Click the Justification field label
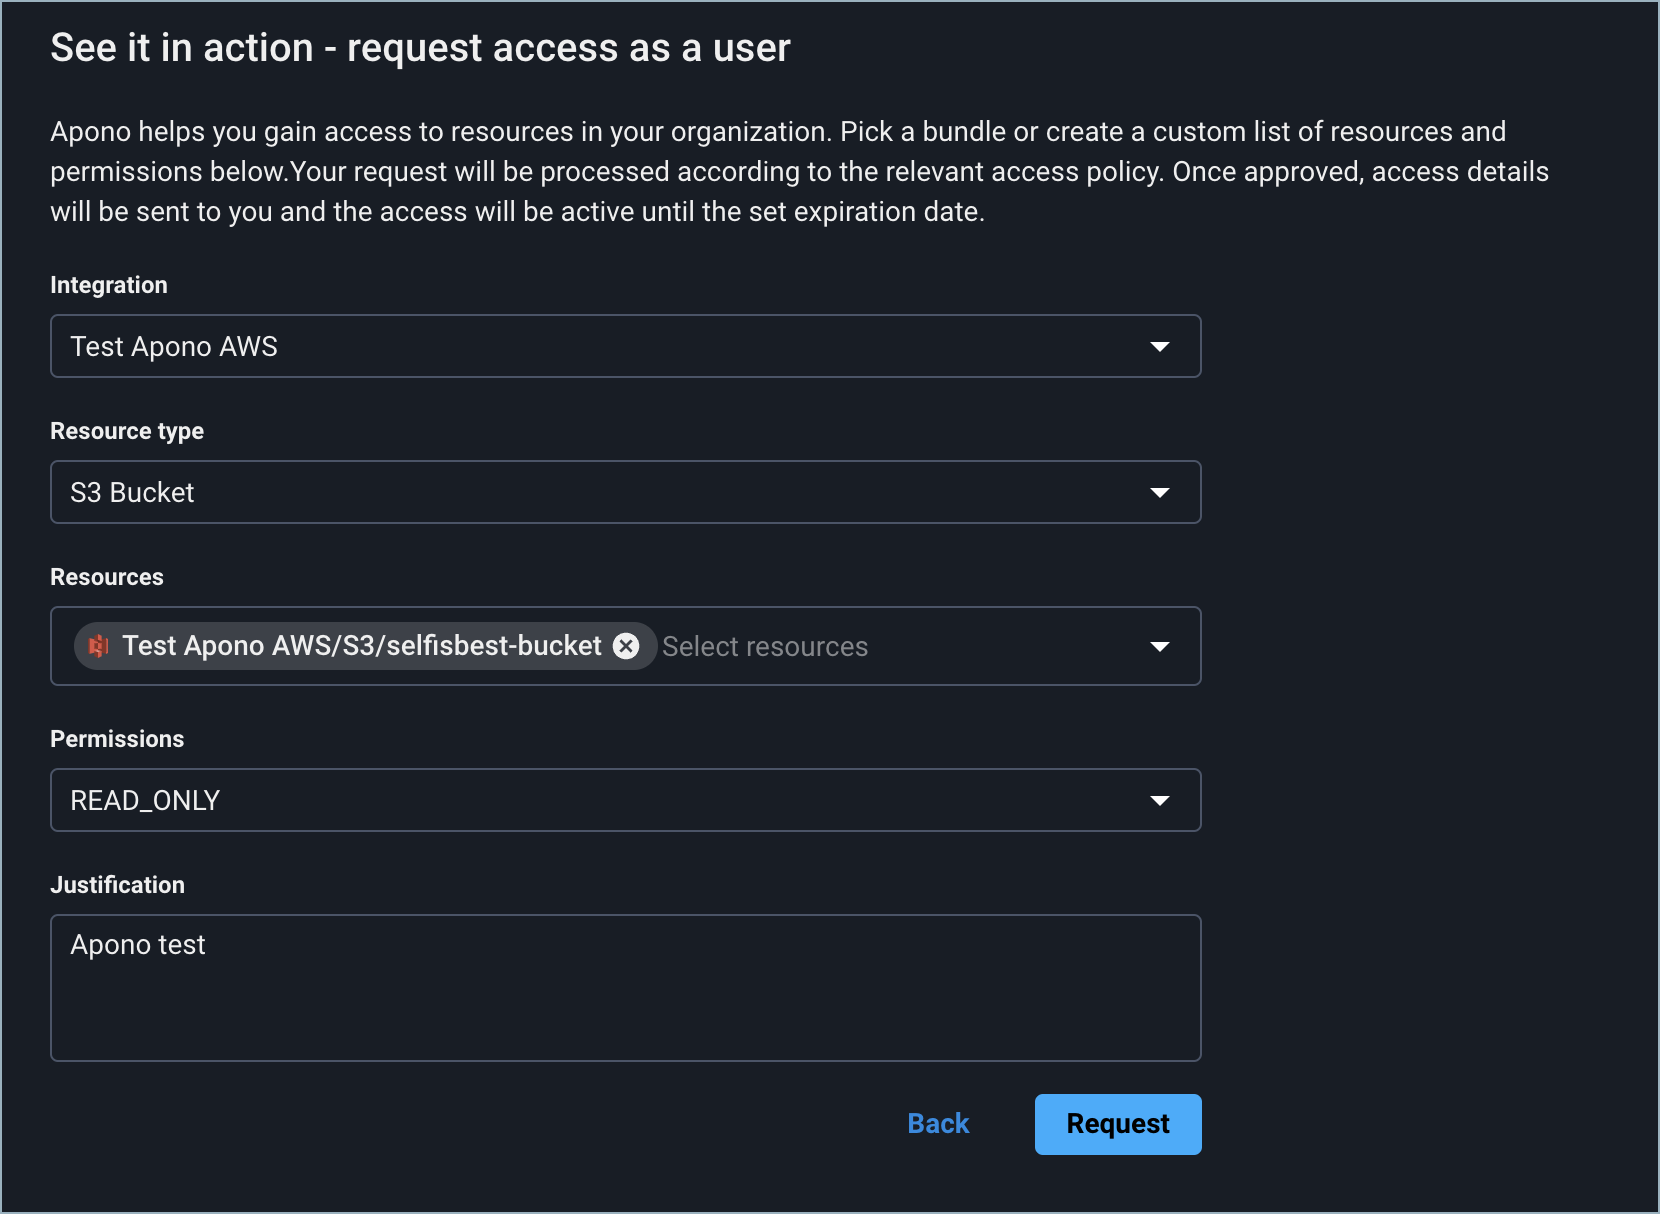 (117, 885)
